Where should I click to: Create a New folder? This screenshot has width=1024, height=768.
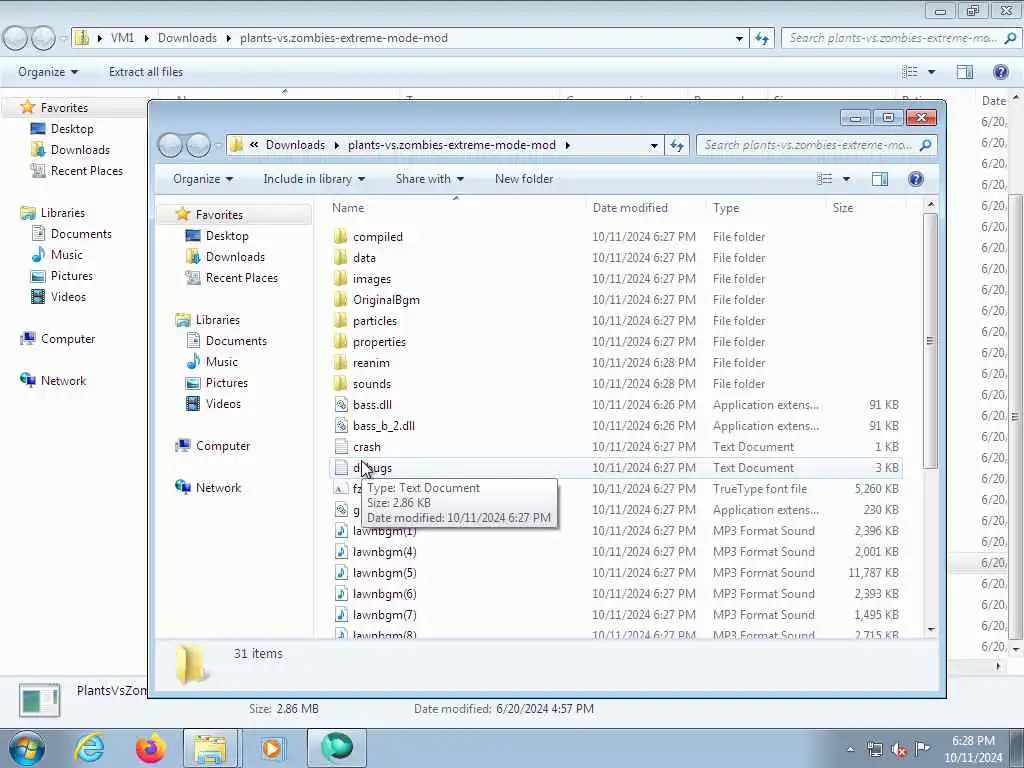pos(524,178)
